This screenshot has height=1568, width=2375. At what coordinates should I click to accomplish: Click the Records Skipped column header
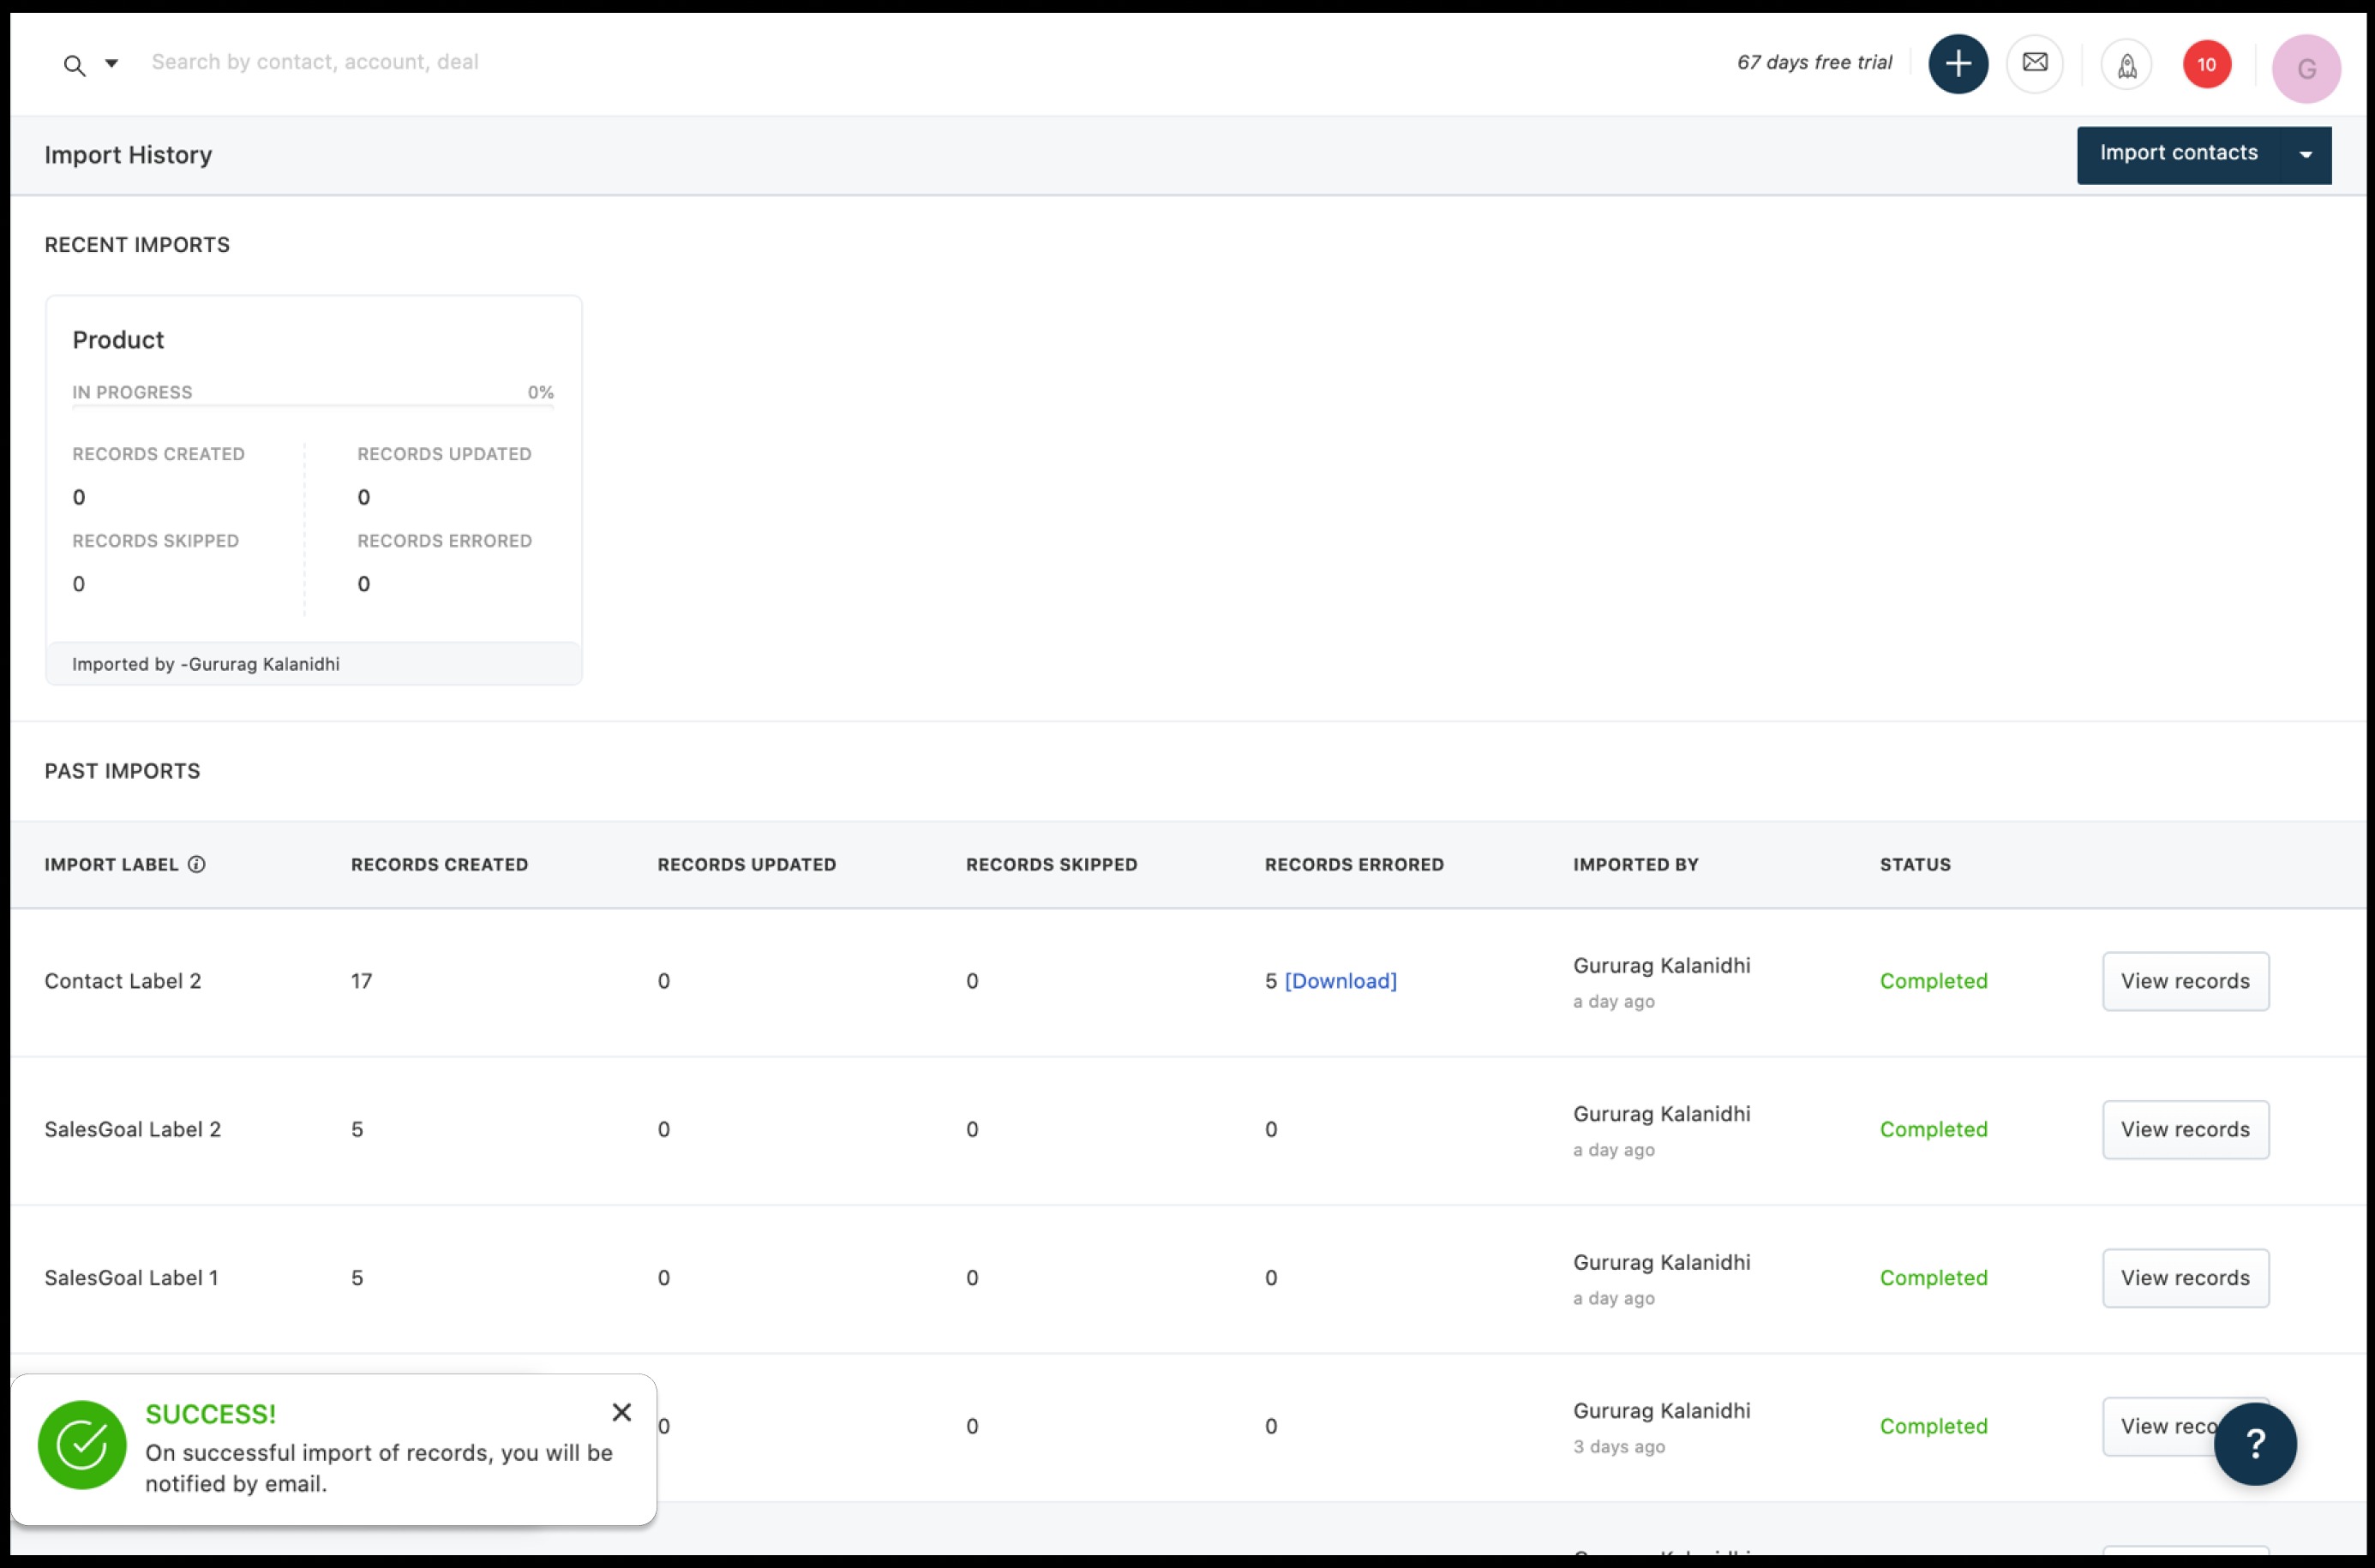pos(1051,864)
